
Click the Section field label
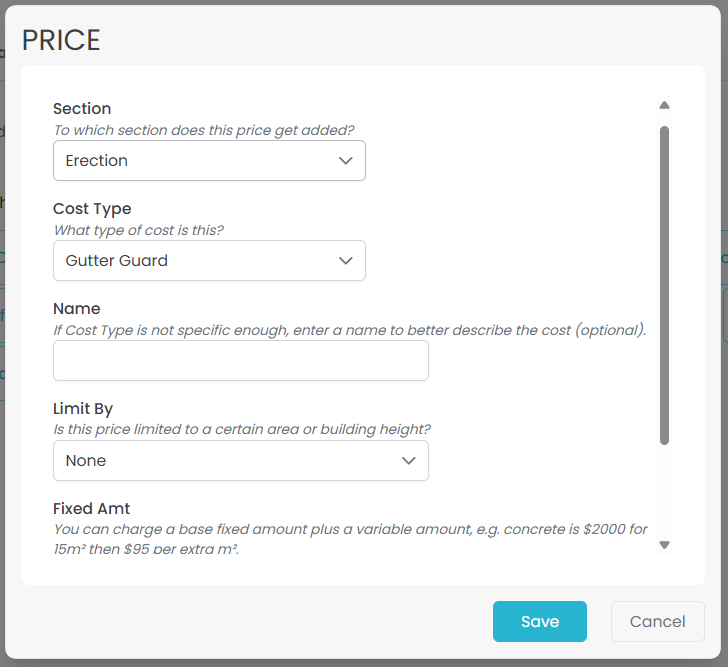click(x=82, y=109)
